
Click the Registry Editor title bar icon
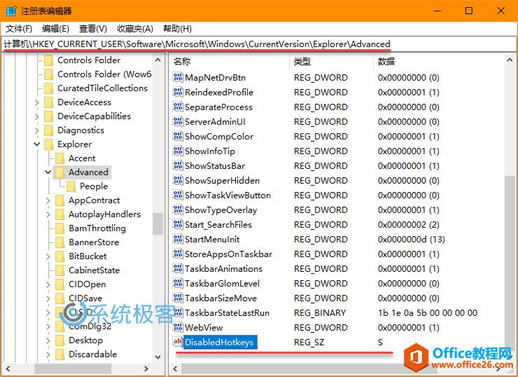pyautogui.click(x=11, y=11)
